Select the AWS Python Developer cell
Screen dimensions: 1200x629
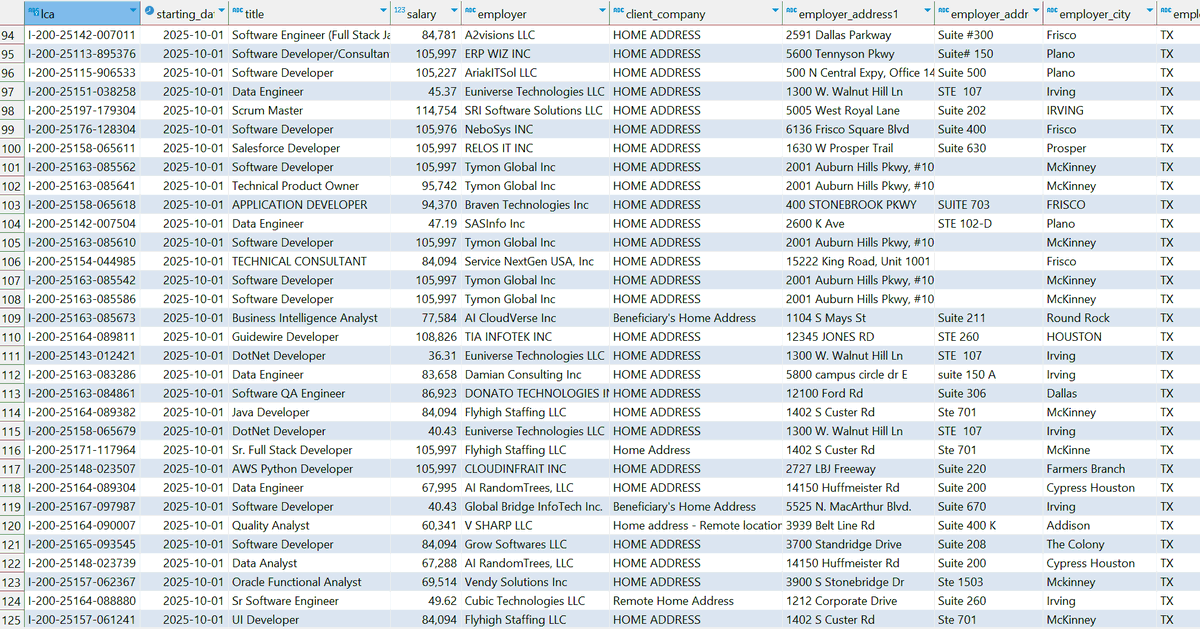(x=309, y=469)
